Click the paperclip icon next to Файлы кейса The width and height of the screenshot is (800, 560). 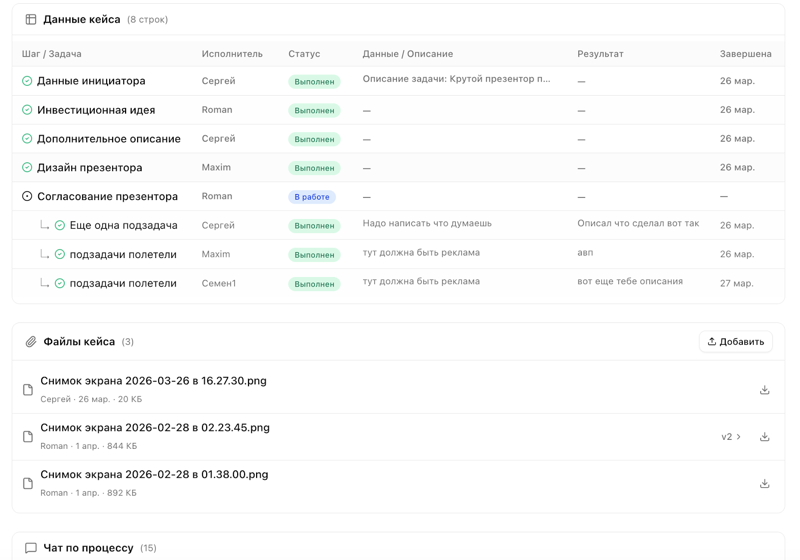coord(31,342)
